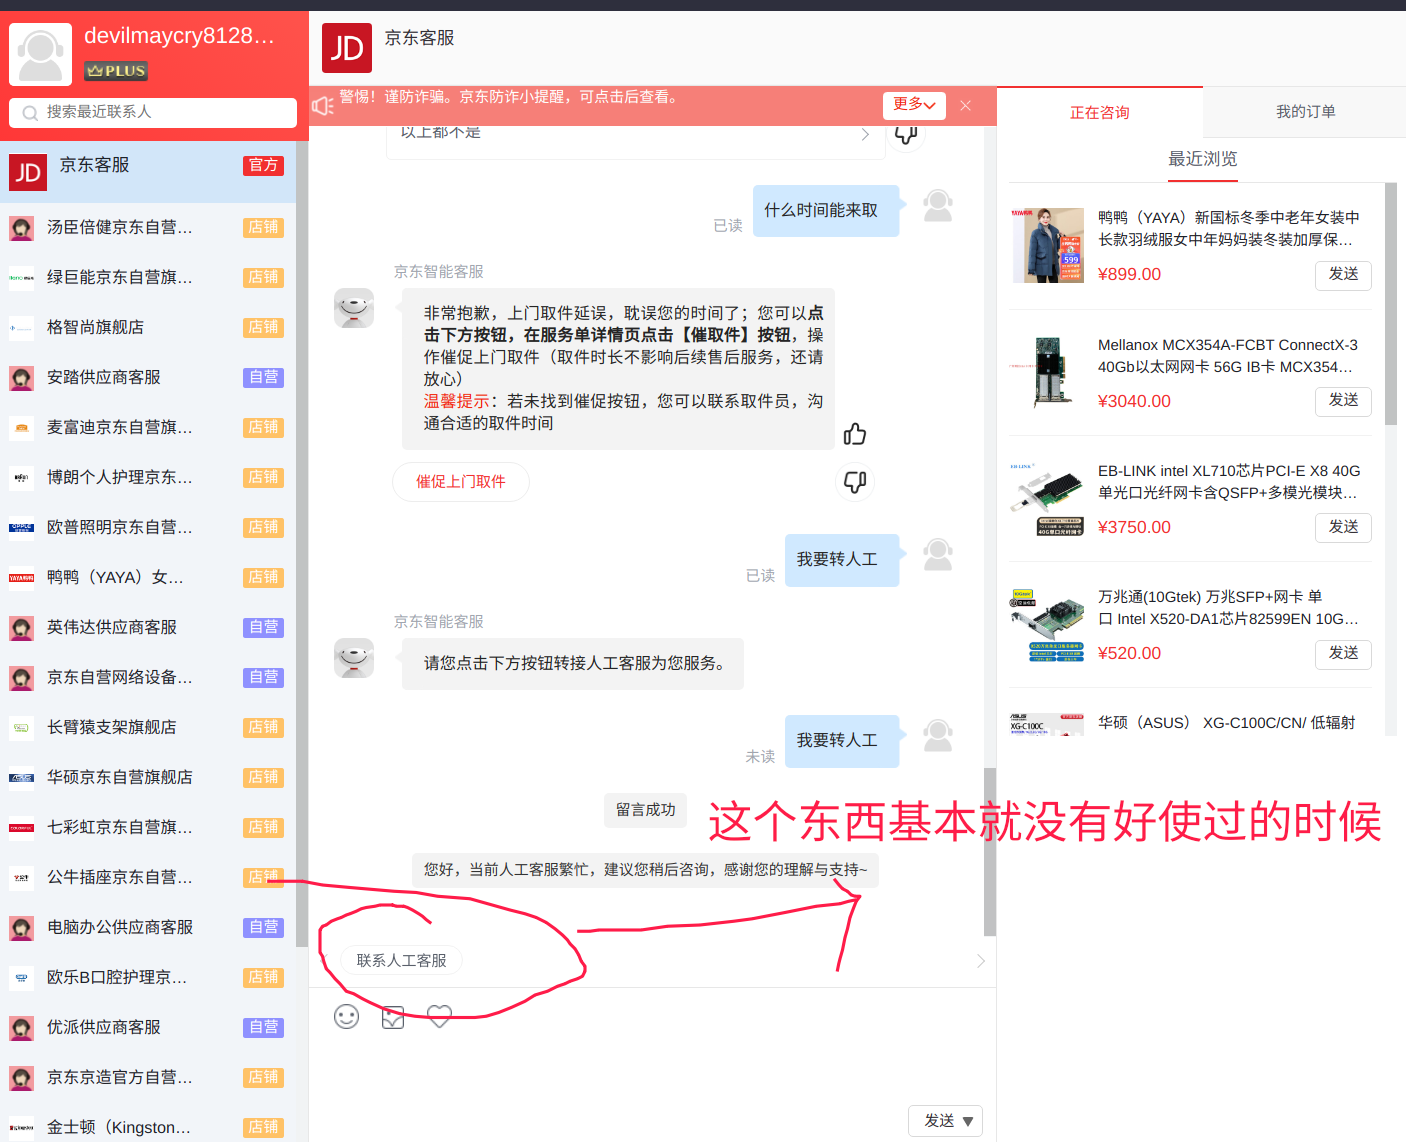The height and width of the screenshot is (1142, 1406).
Task: Open 七彩虹京东自营旗 conversation
Action: click(x=148, y=828)
